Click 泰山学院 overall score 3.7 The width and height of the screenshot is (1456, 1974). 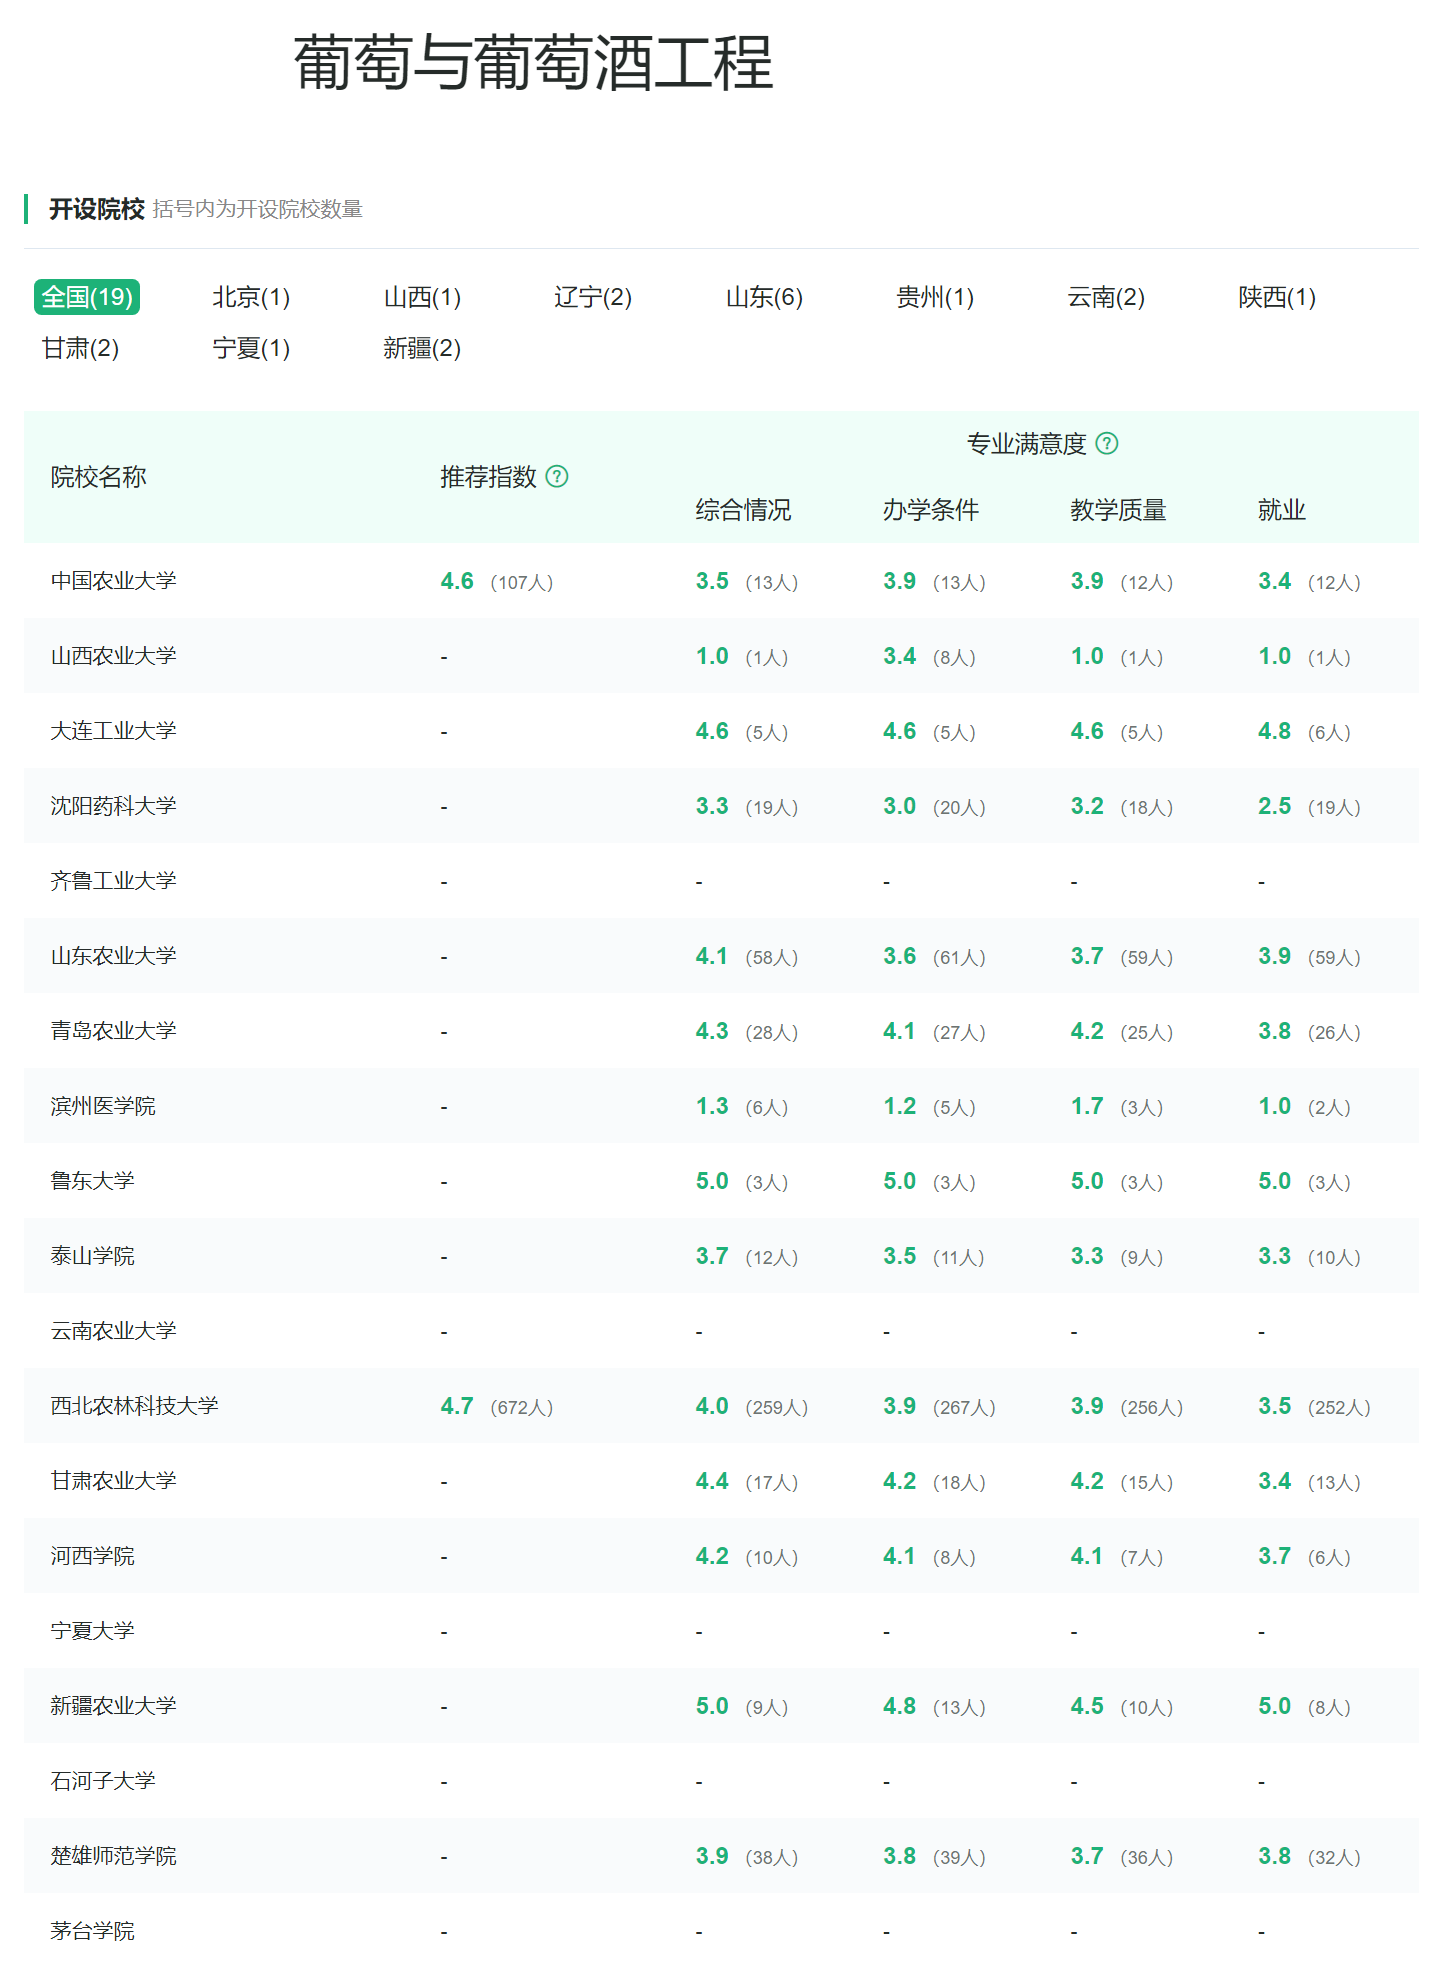point(712,1256)
